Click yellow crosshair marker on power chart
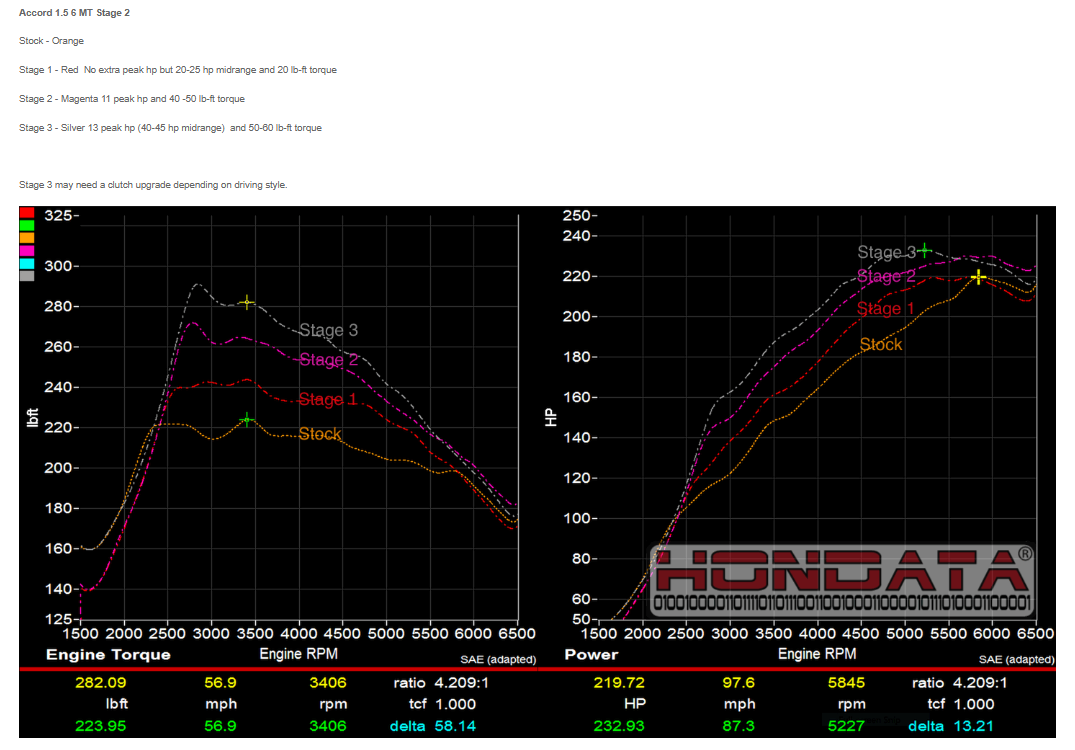Viewport: 1075px width, 750px height. [x=978, y=276]
